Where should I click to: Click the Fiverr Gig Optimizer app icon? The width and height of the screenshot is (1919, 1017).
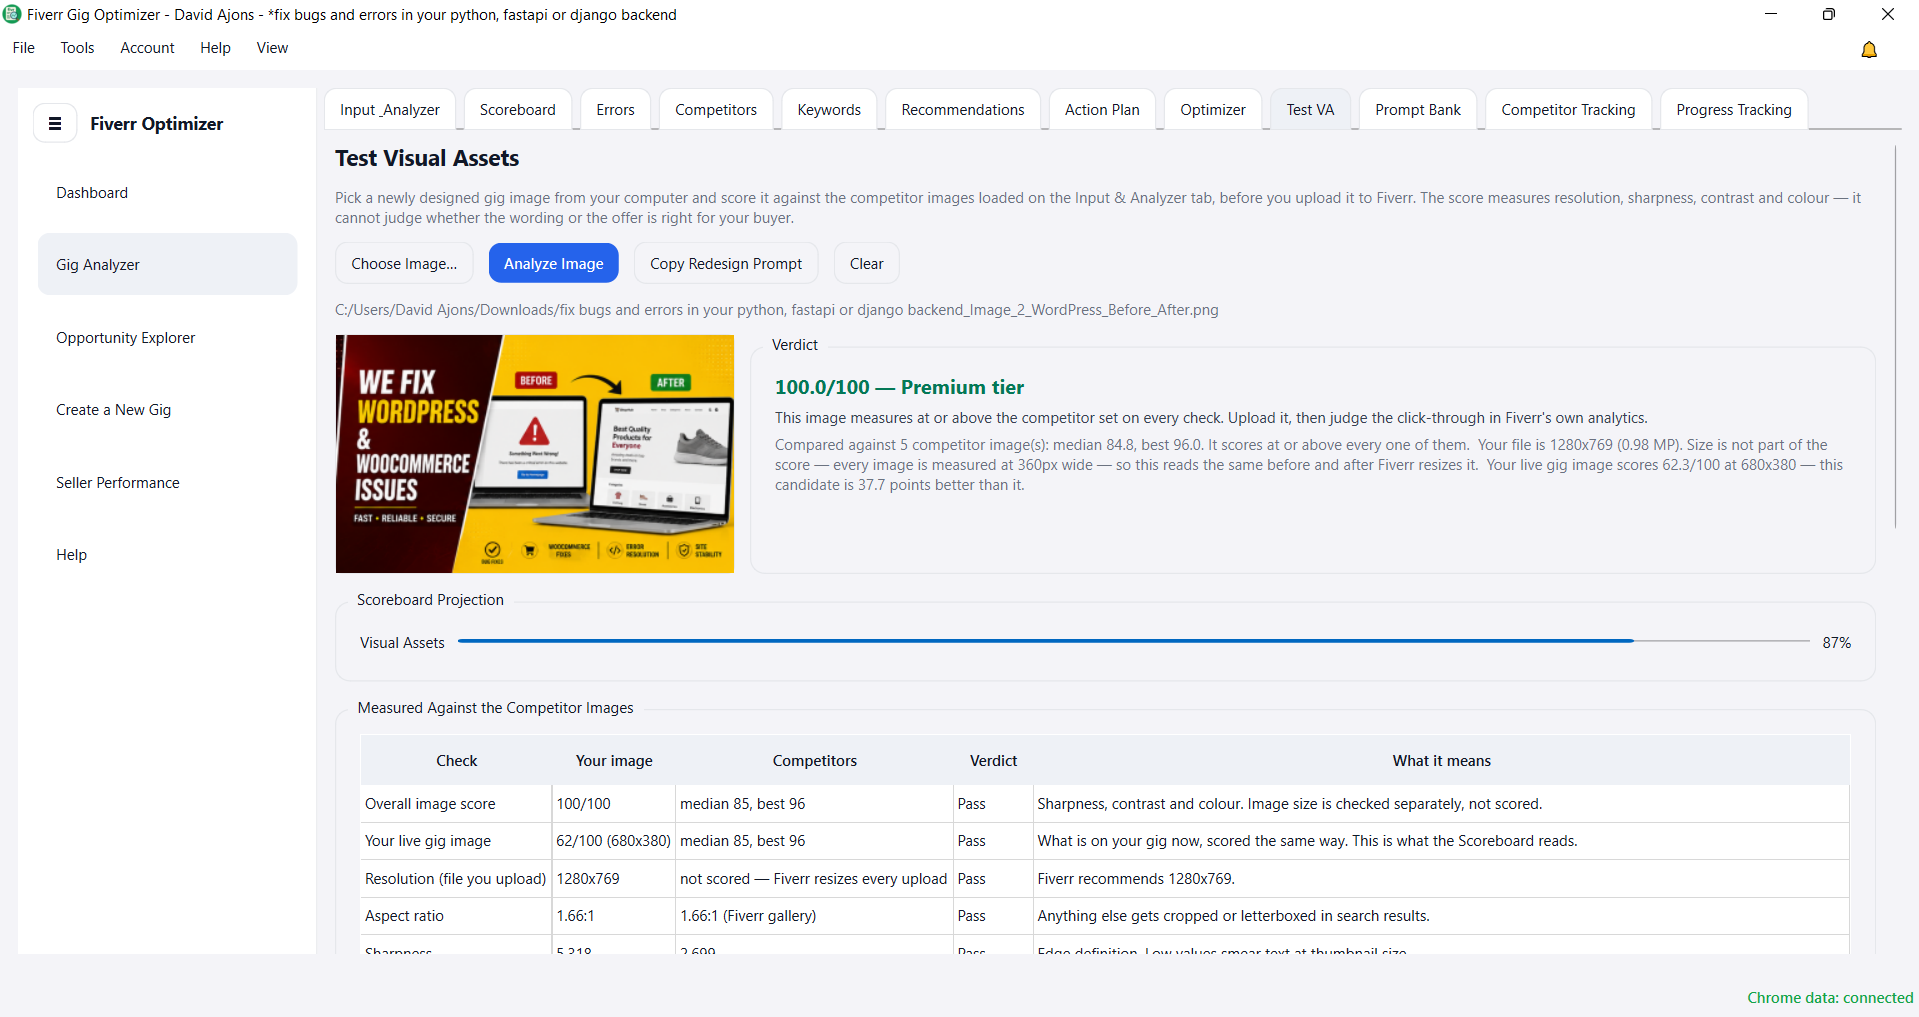pyautogui.click(x=12, y=14)
